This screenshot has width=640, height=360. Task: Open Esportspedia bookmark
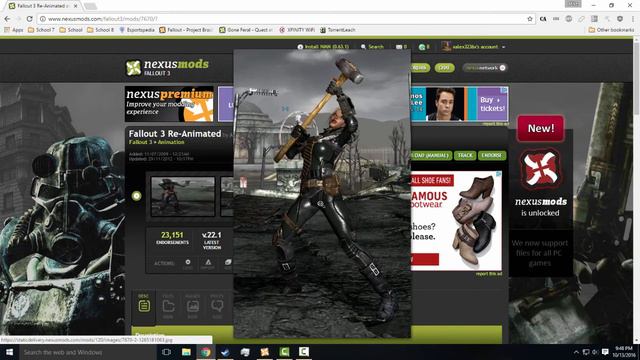click(x=137, y=30)
